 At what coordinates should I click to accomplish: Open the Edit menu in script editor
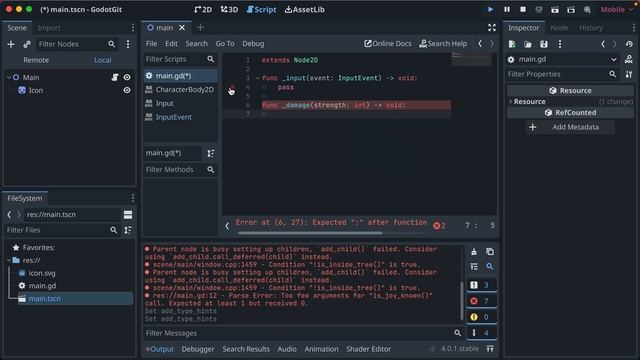171,44
